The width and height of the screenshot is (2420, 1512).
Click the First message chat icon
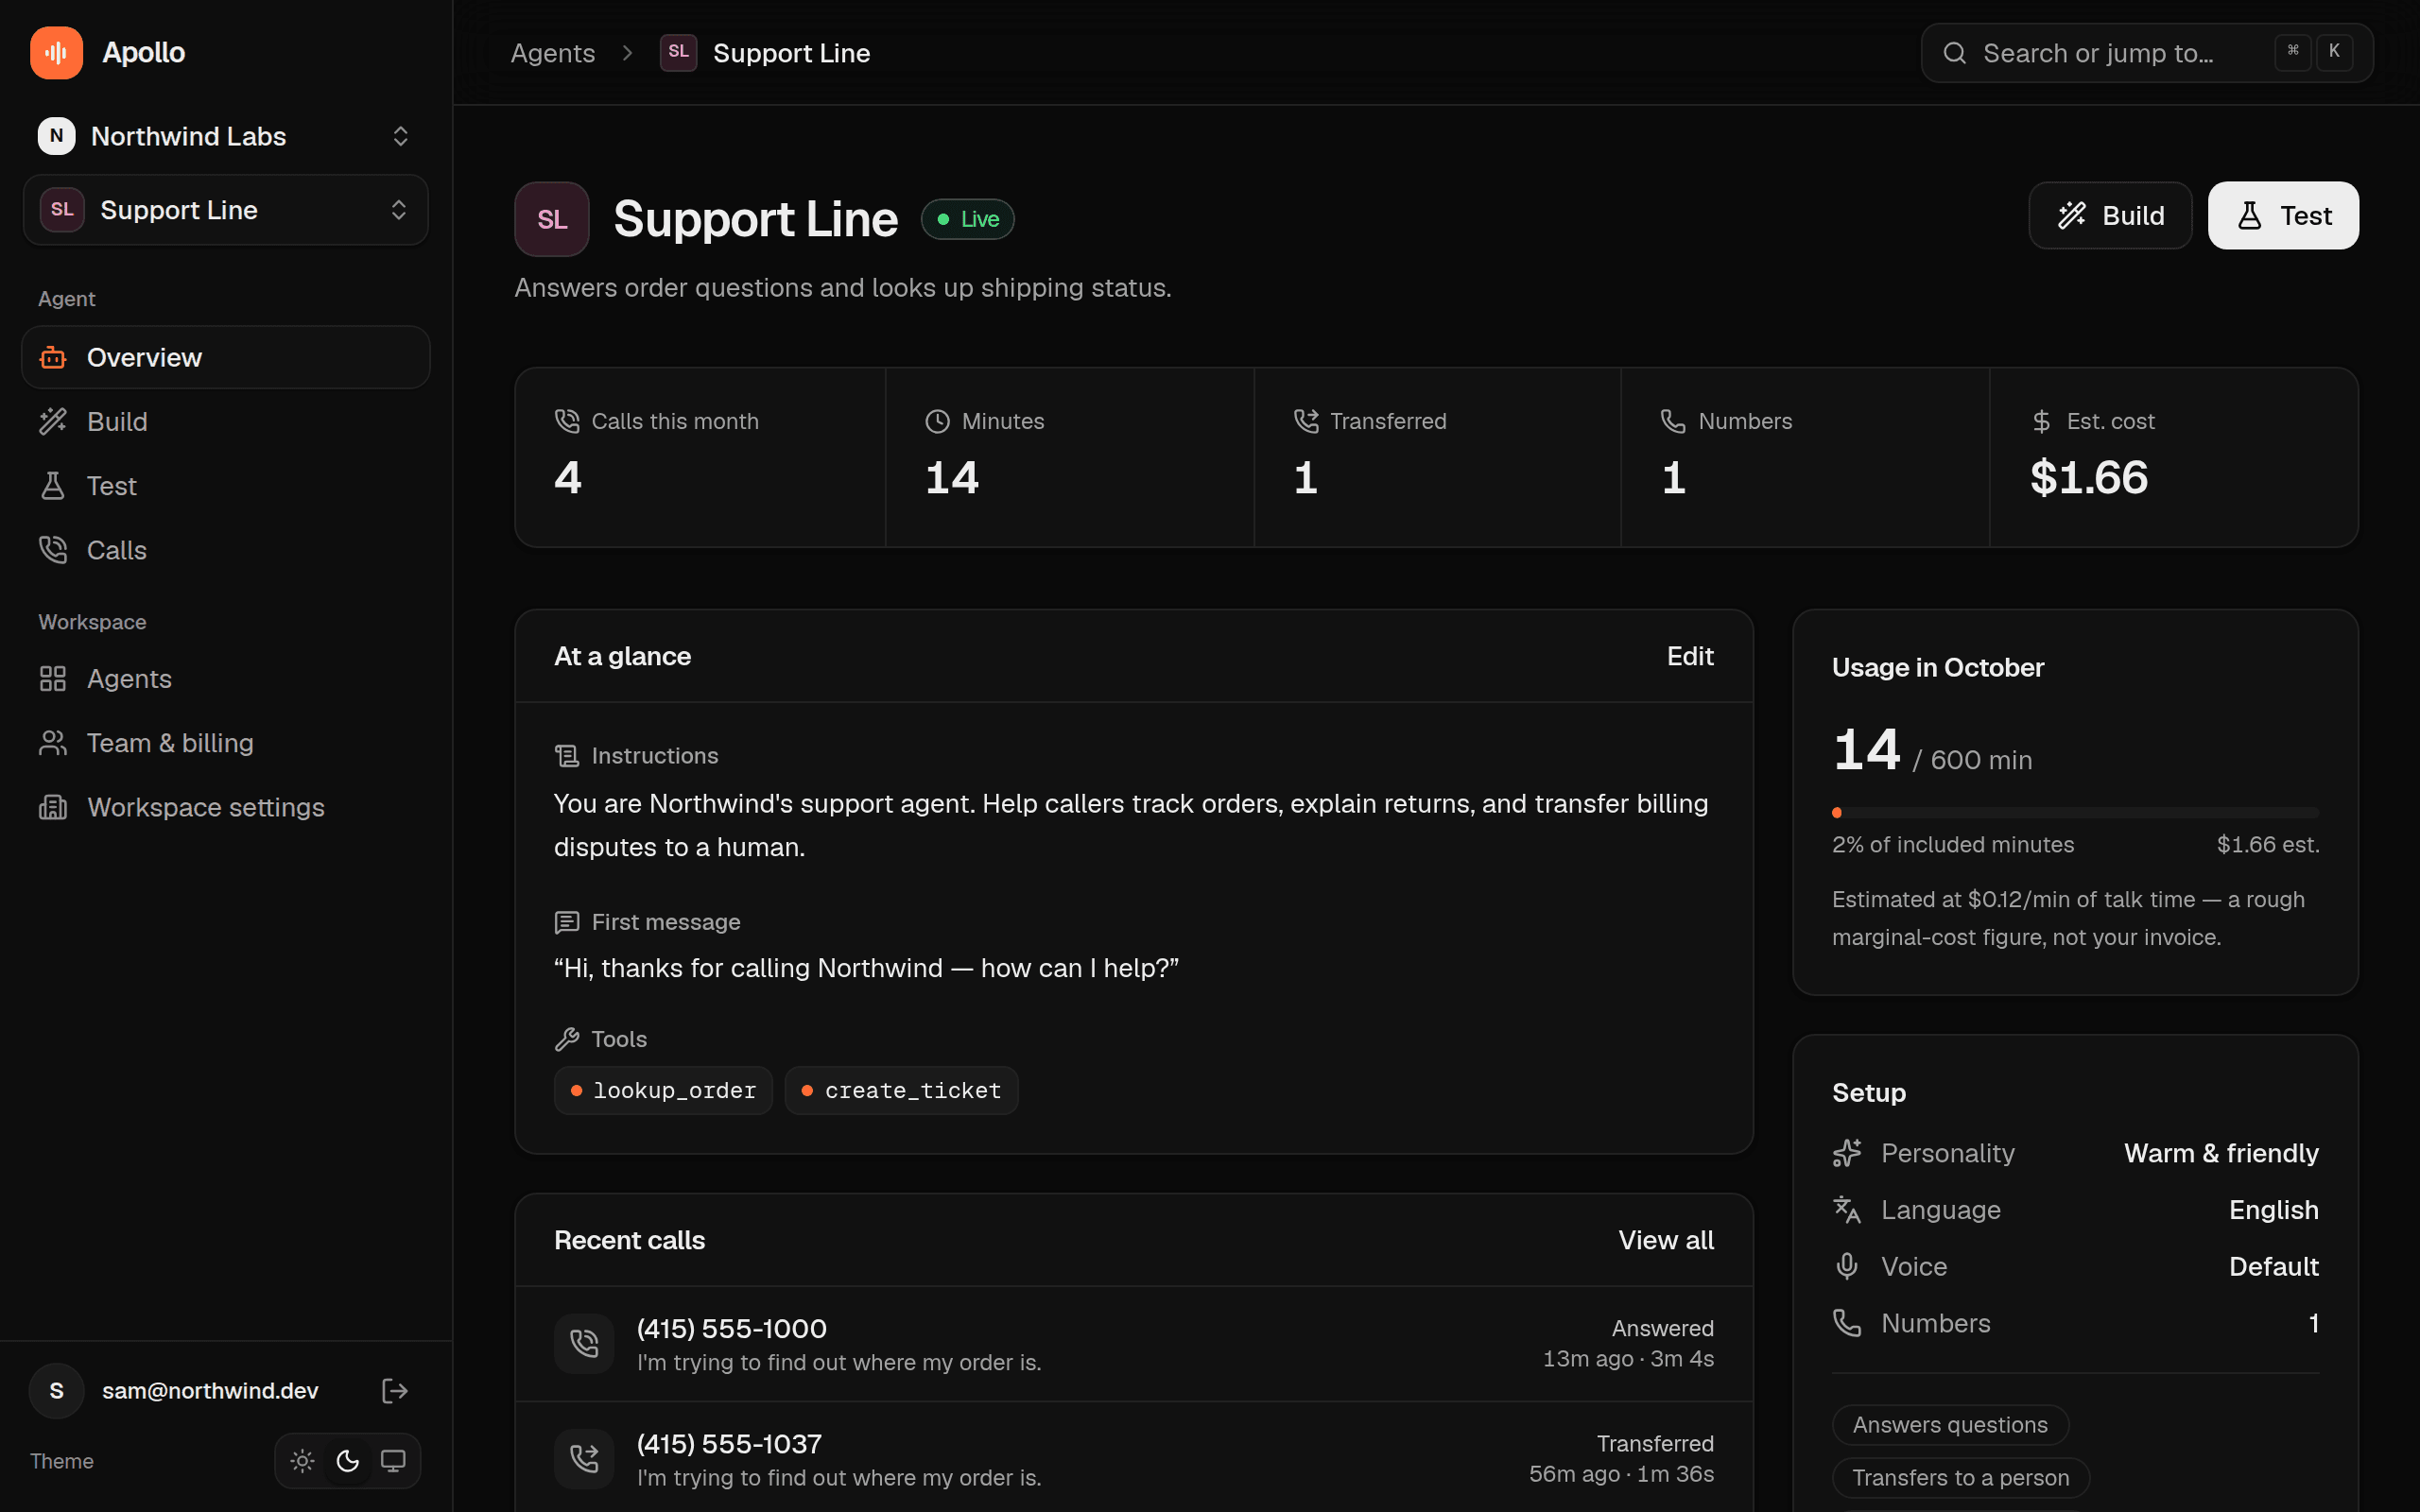coord(567,922)
